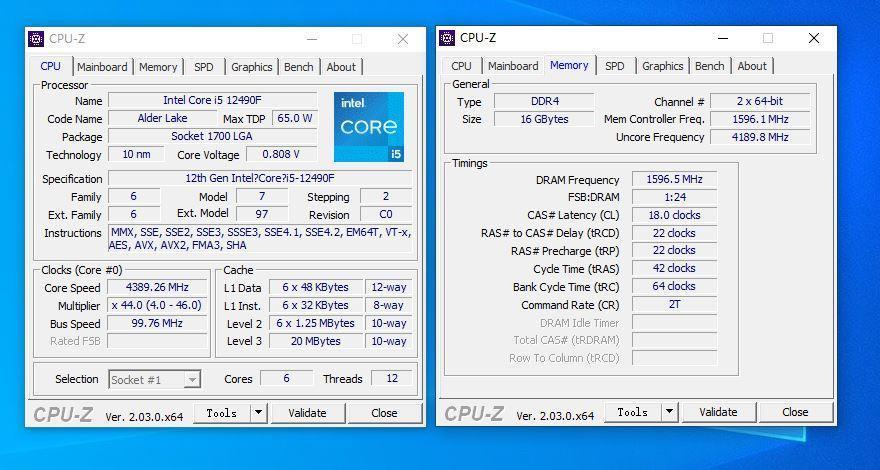The width and height of the screenshot is (880, 470).
Task: Open Graphics tab in right CPU-Z window
Action: [662, 66]
